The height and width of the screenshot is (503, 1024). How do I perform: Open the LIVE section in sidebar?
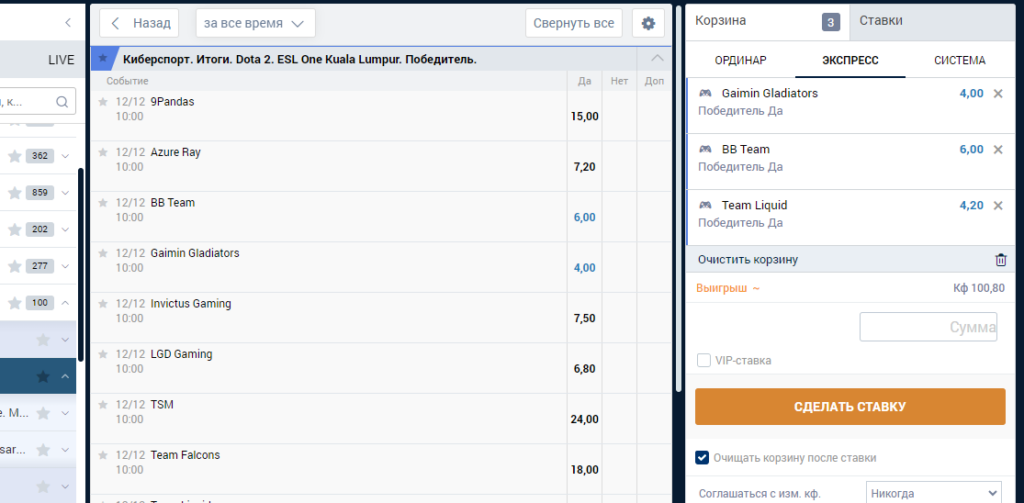61,60
